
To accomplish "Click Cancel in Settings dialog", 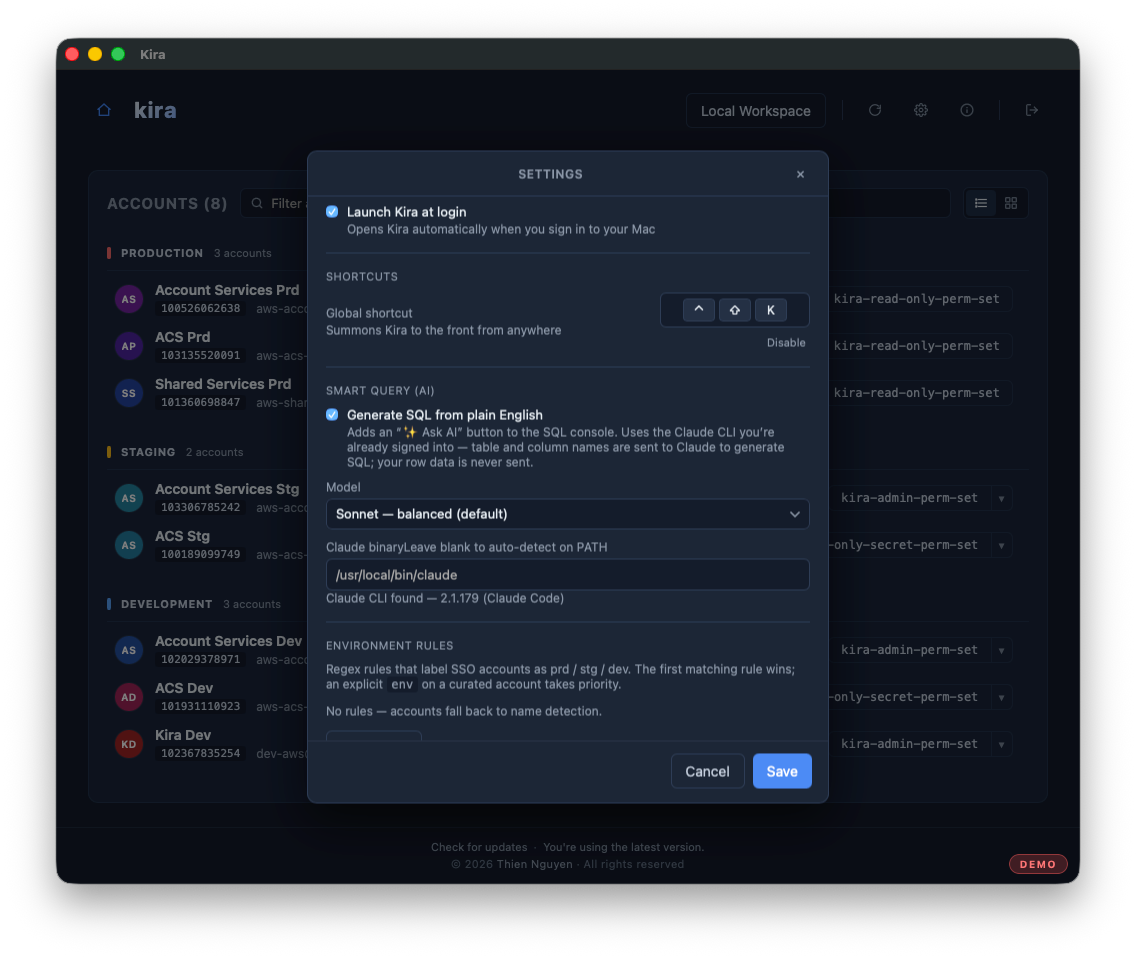I will pos(707,771).
